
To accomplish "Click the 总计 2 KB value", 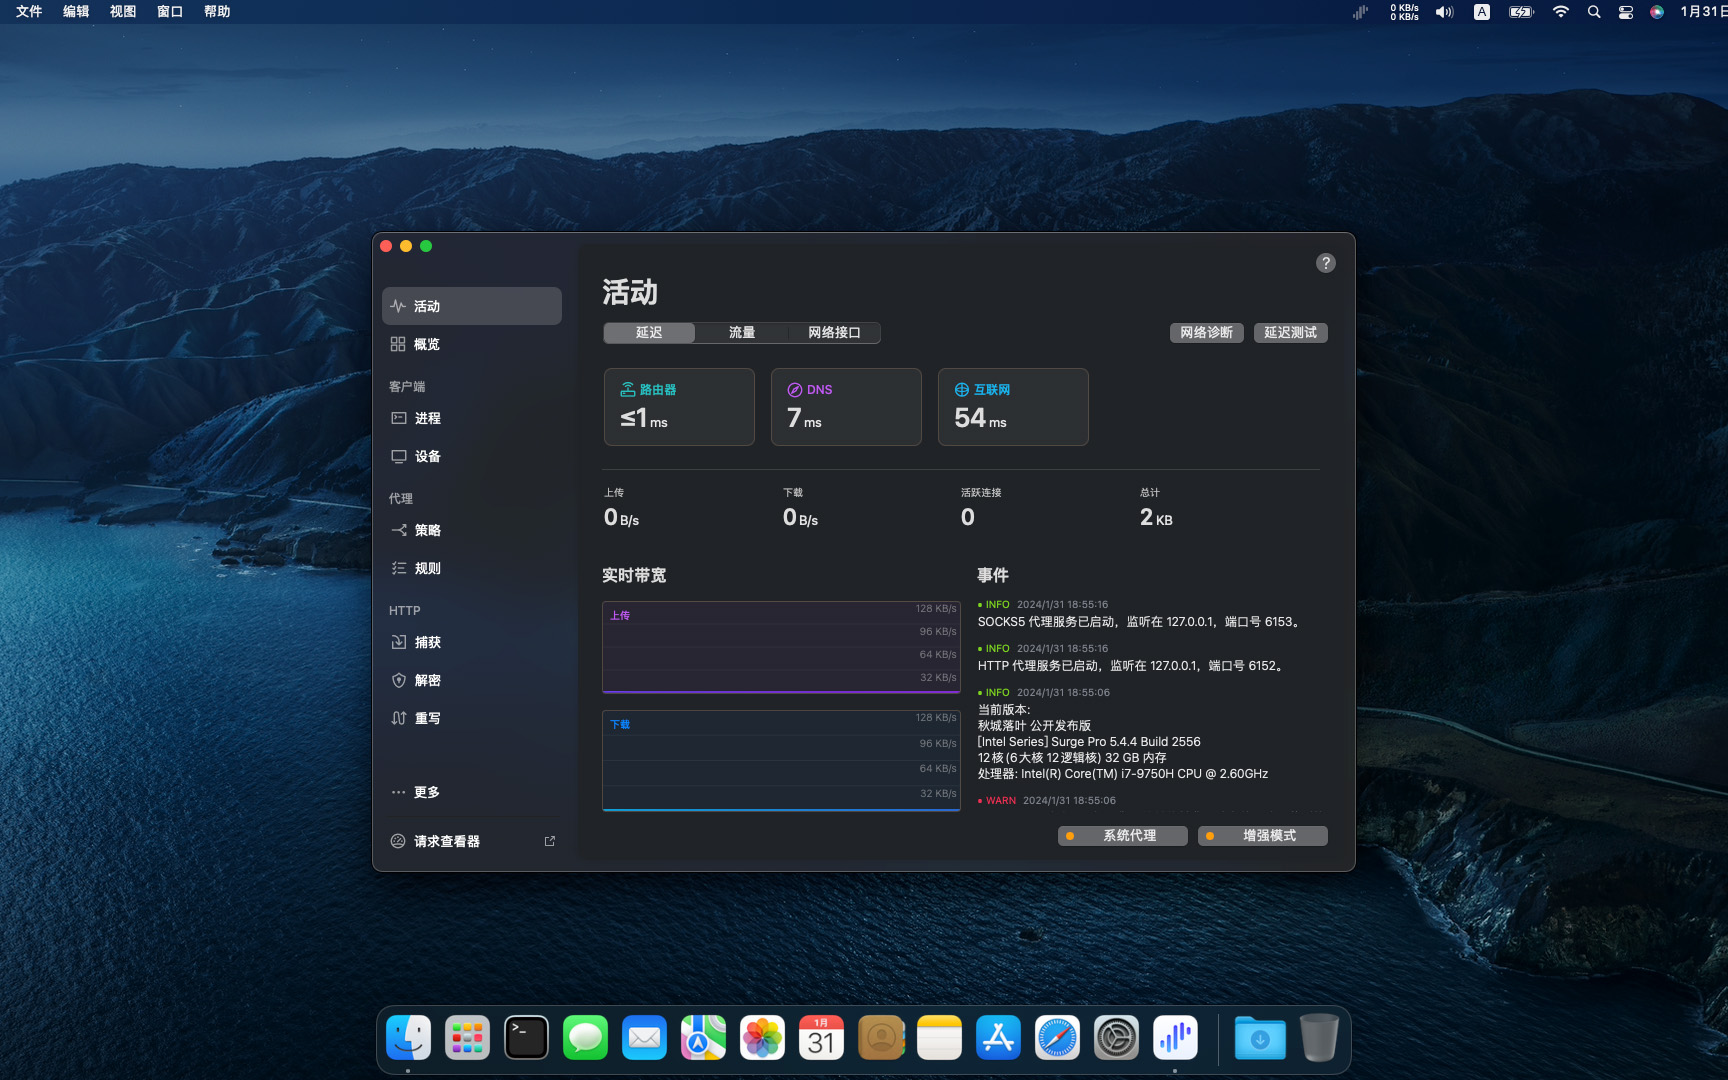I will coord(1156,517).
